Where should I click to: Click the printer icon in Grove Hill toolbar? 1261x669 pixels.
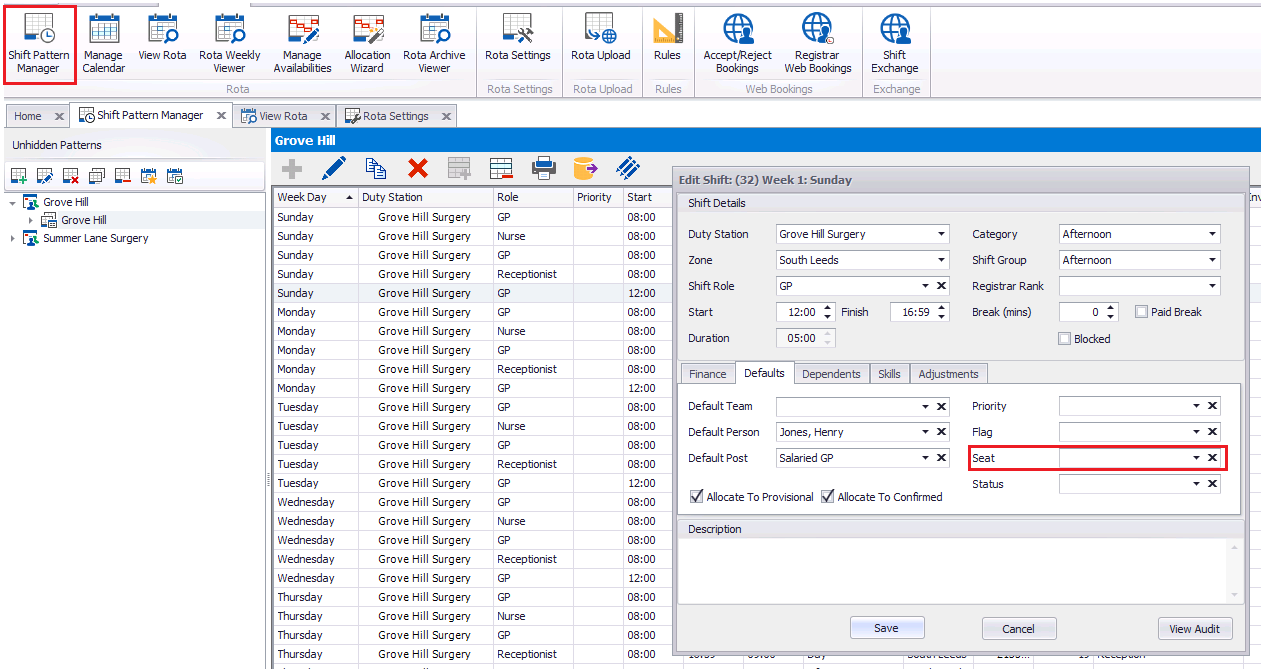(543, 168)
